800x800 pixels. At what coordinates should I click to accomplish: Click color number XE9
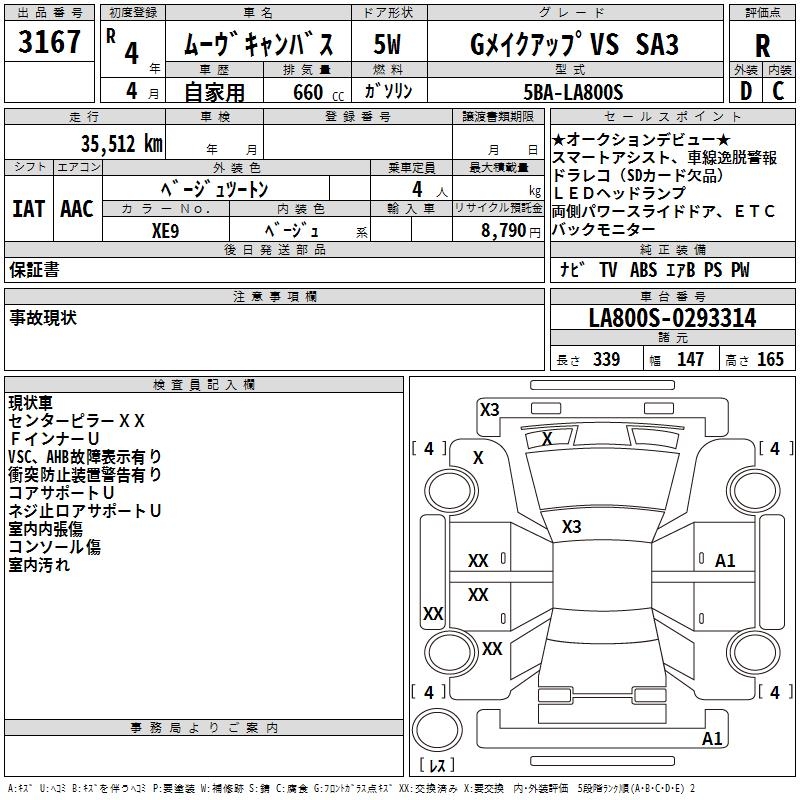(165, 231)
